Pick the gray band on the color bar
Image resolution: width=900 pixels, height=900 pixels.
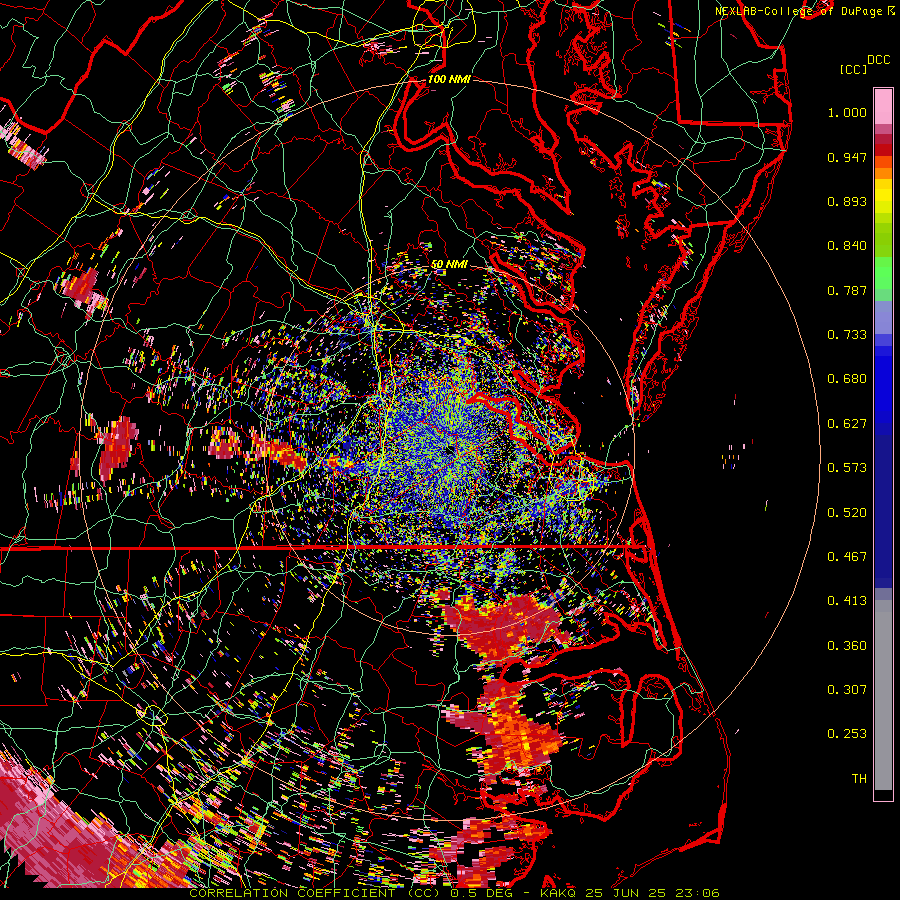tap(883, 695)
